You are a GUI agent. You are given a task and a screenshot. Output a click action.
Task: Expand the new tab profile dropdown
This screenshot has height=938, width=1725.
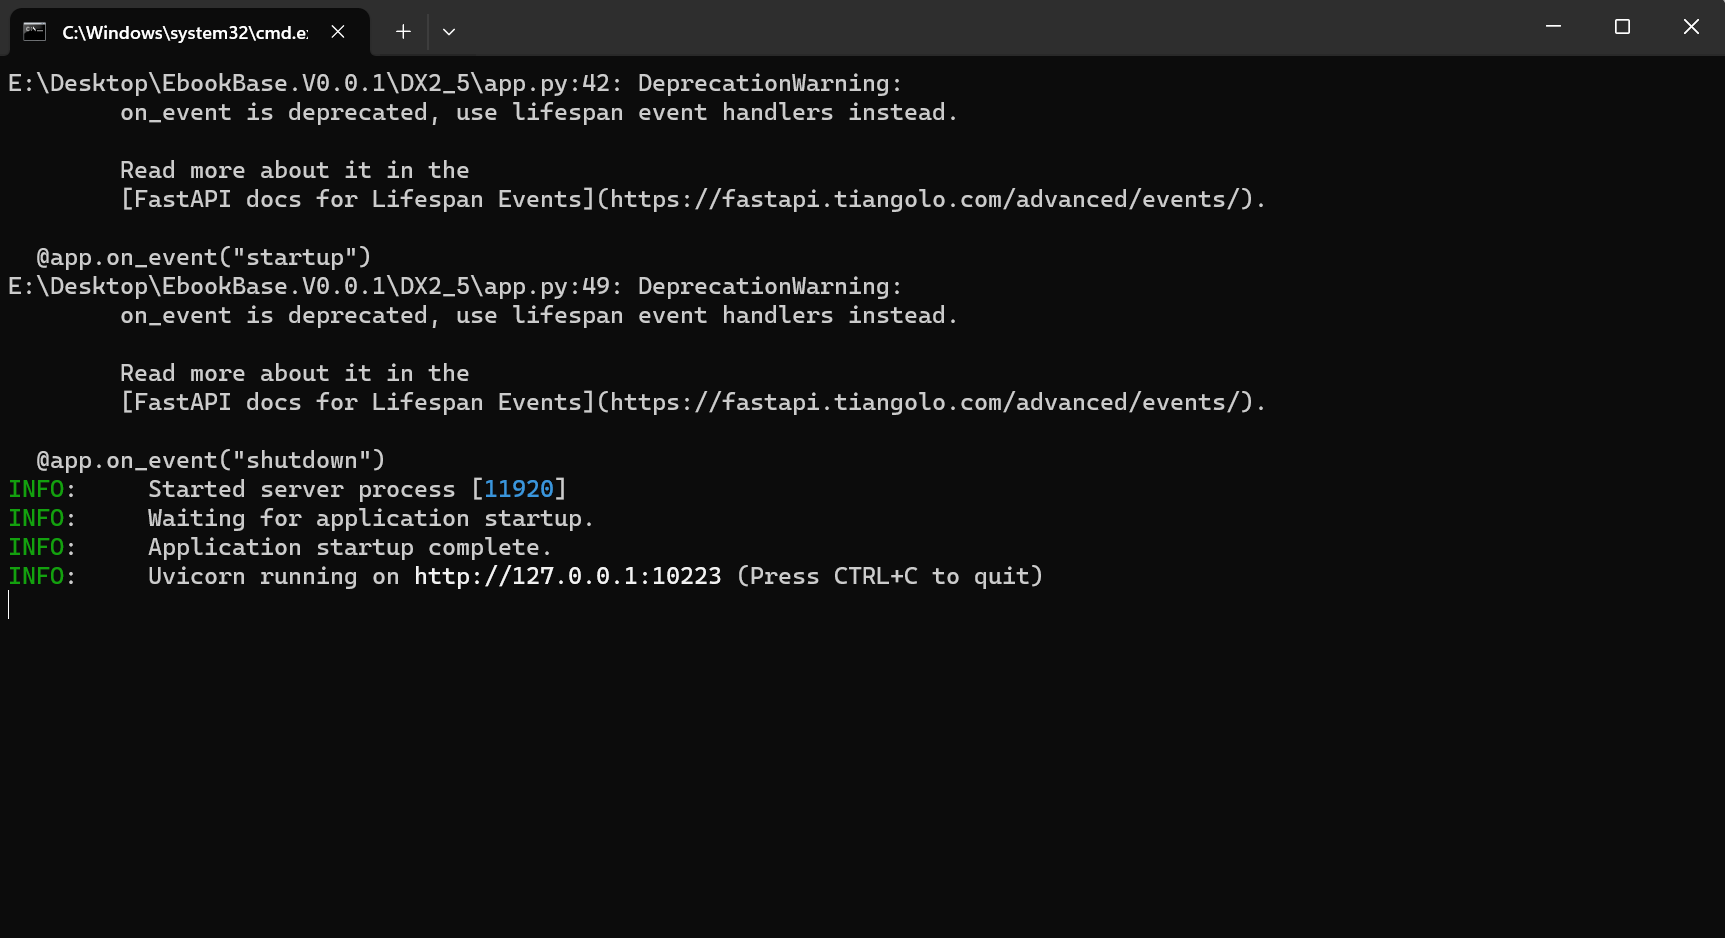click(449, 31)
